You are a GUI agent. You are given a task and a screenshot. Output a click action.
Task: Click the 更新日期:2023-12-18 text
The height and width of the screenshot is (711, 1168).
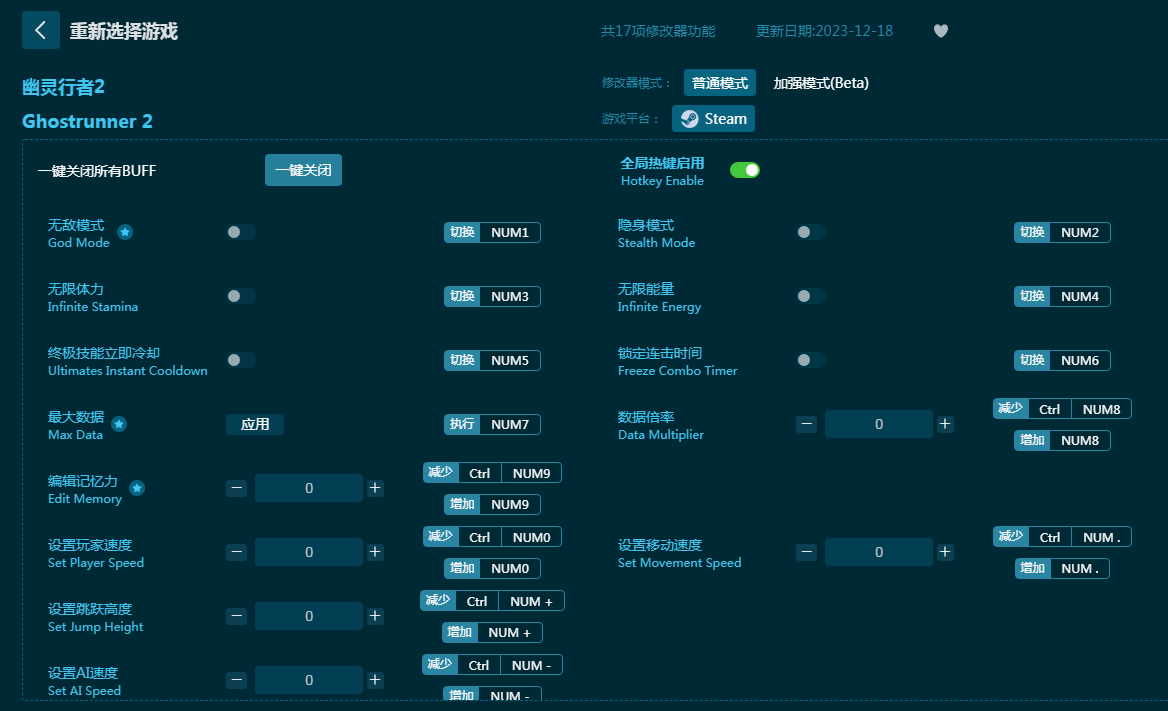(824, 31)
